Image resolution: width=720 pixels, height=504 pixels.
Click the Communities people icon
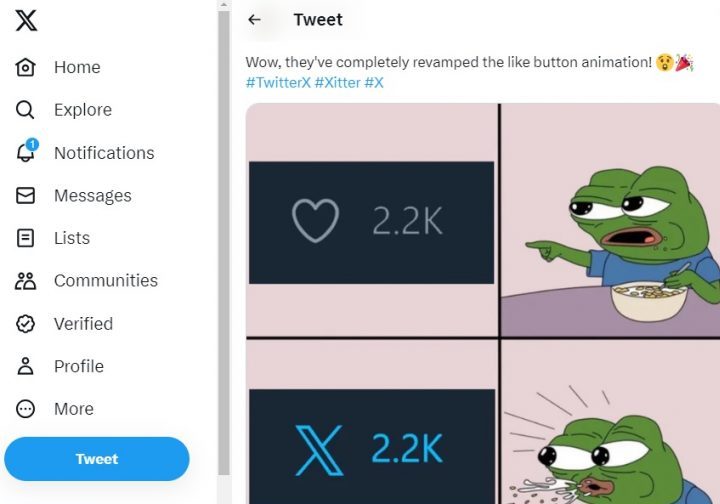(x=26, y=281)
